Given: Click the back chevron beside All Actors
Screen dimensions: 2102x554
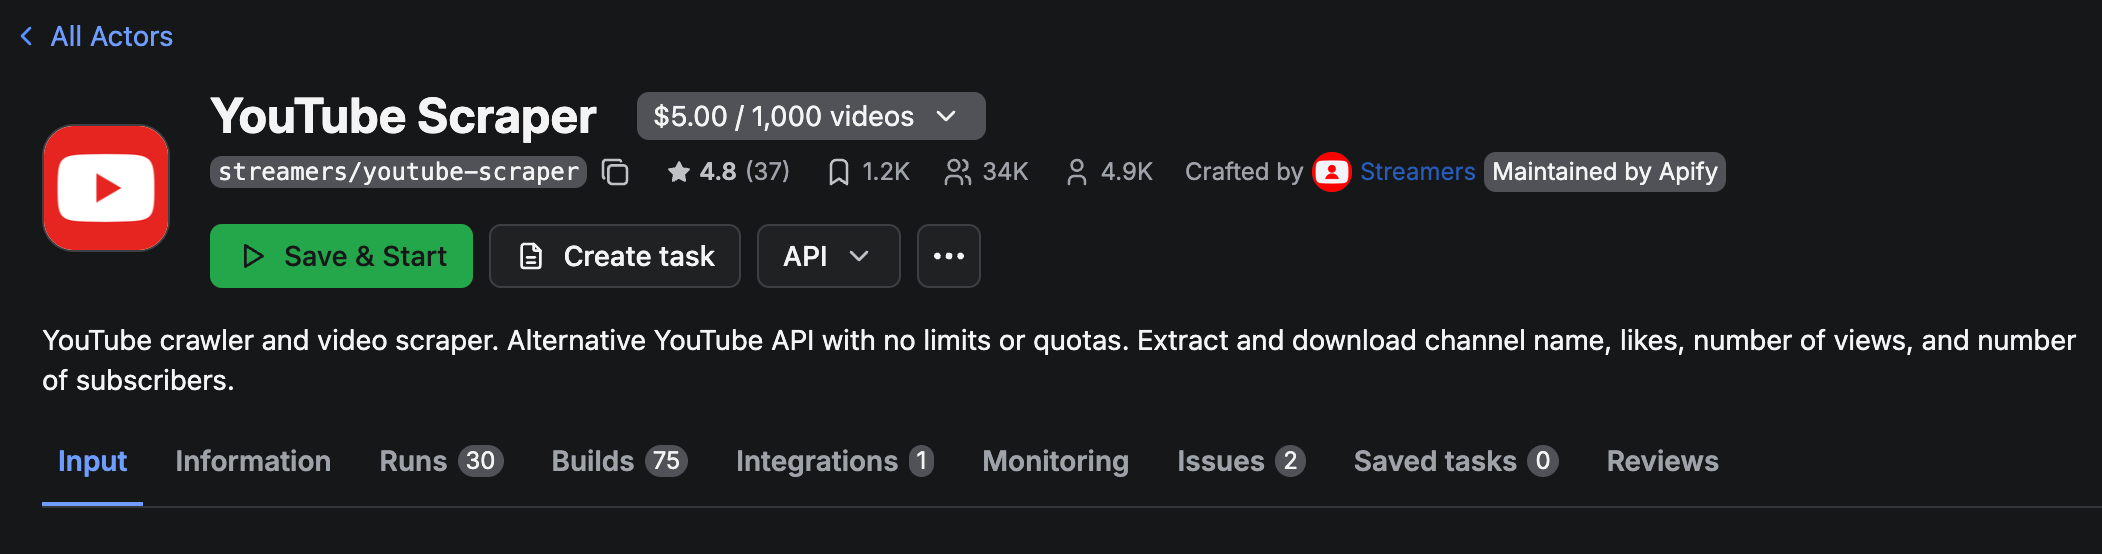Looking at the screenshot, I should (x=27, y=37).
